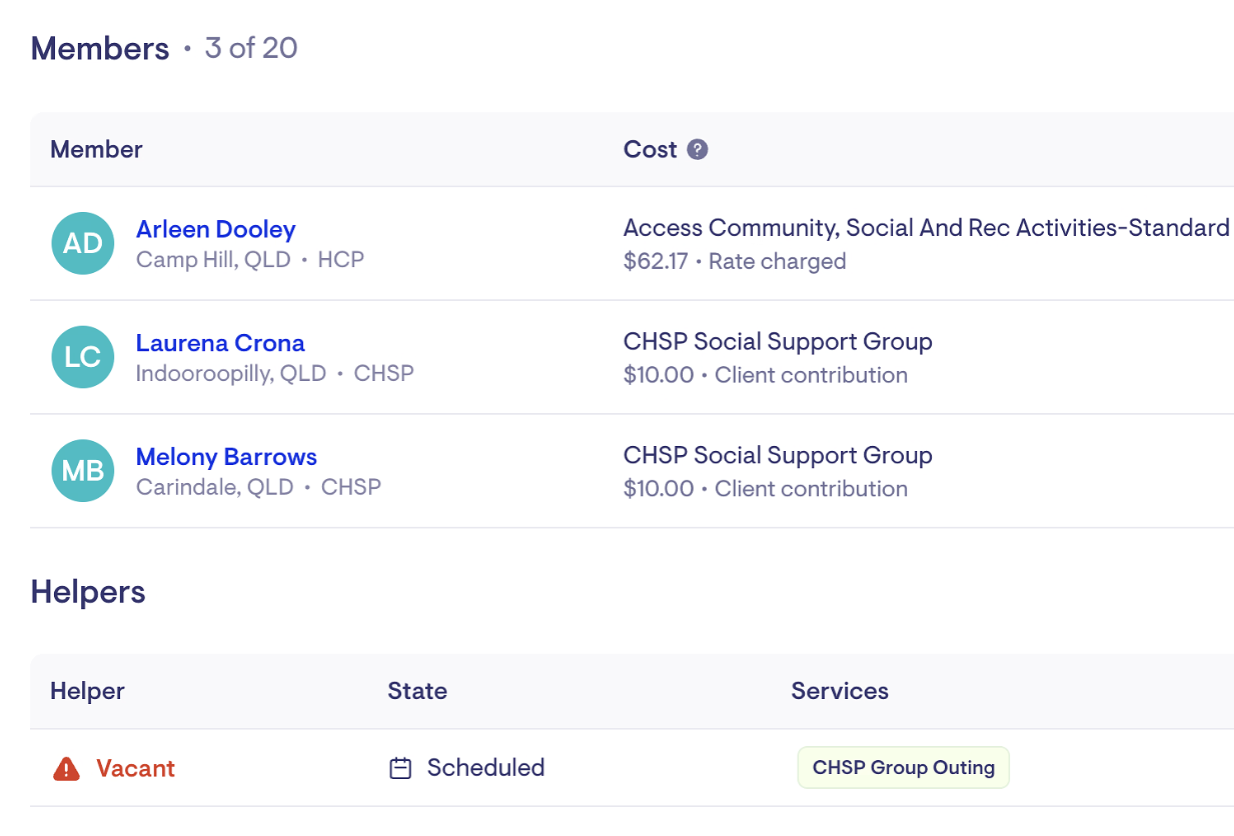Click the calendar icon next to Scheduled
Screen dimensions: 1234x836
click(x=400, y=769)
